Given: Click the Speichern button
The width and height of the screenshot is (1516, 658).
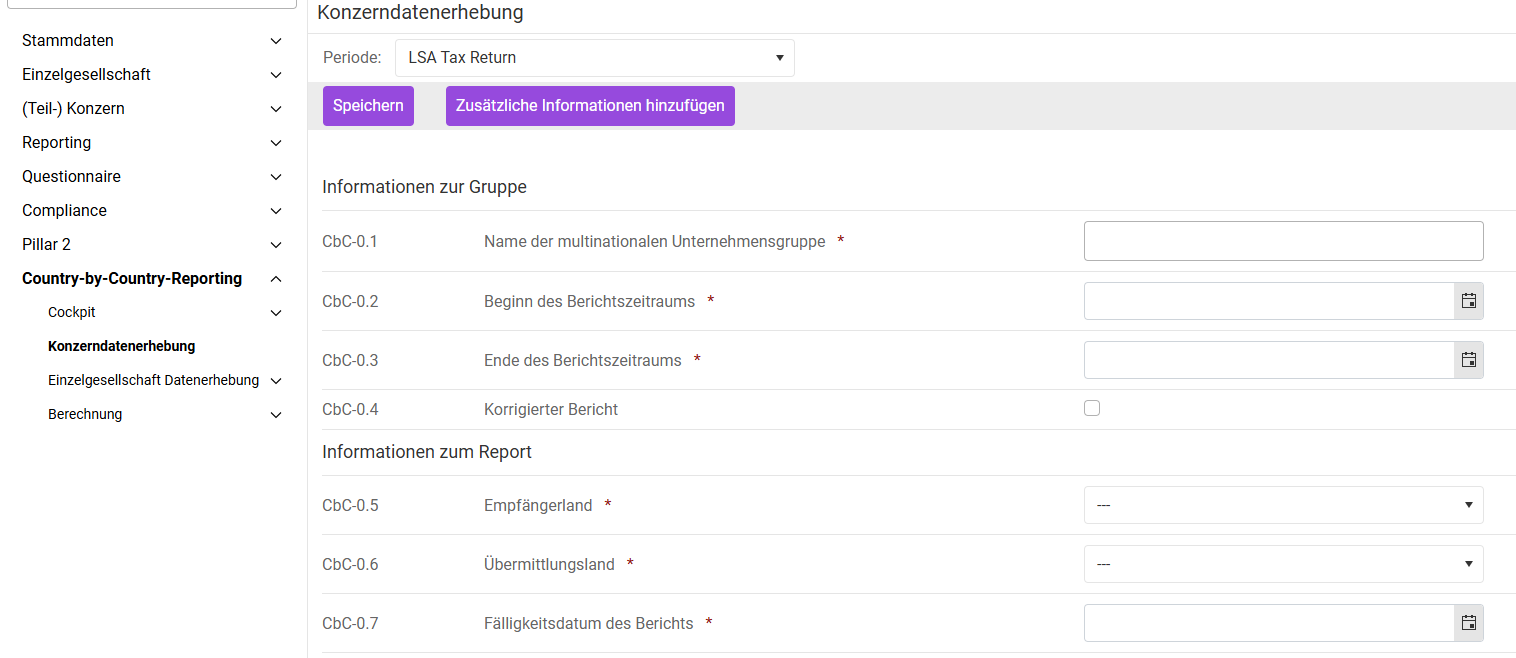Looking at the screenshot, I should [x=368, y=106].
